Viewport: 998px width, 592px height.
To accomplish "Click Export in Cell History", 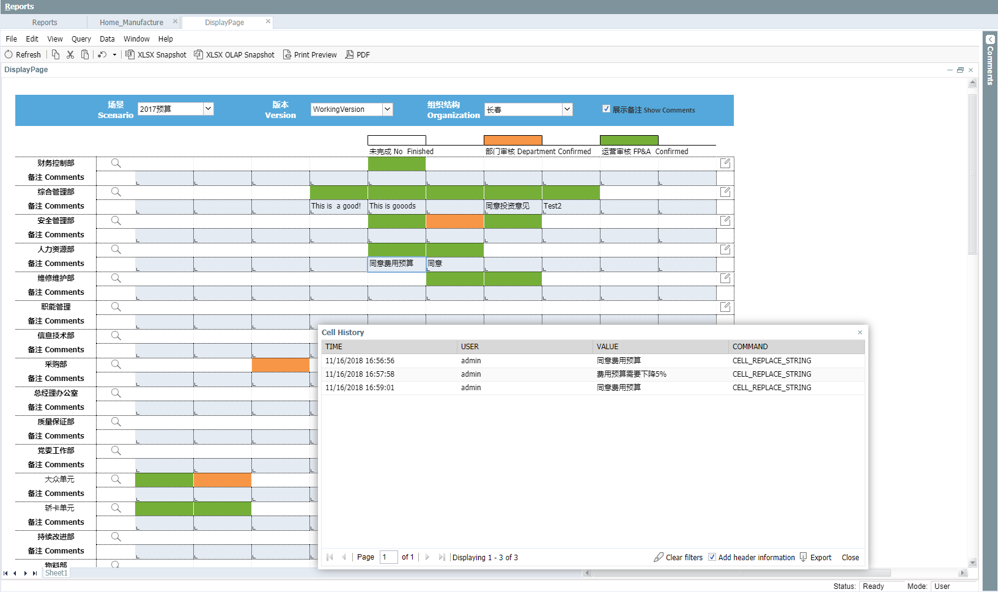I will coord(815,557).
